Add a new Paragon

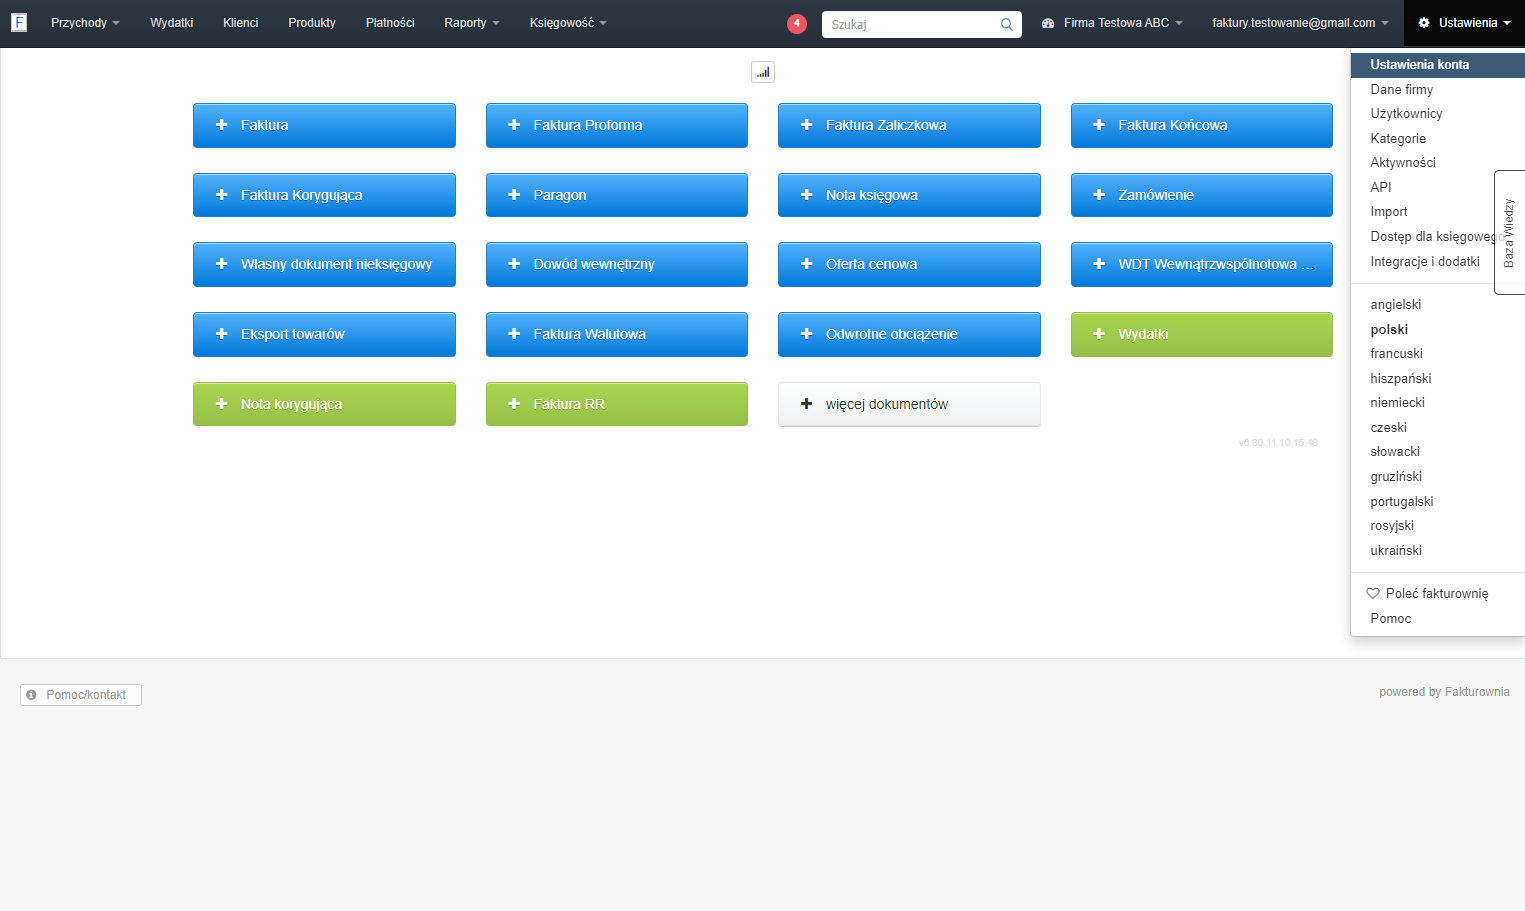click(617, 195)
